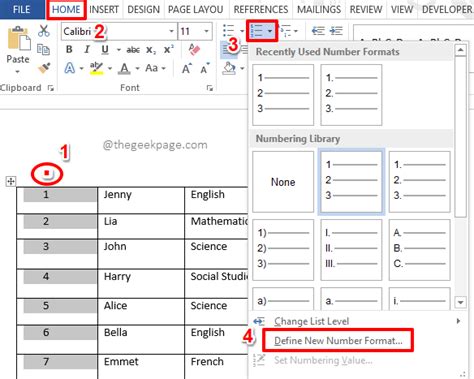The width and height of the screenshot is (474, 379).
Task: Click the French table cell
Action: click(x=216, y=366)
